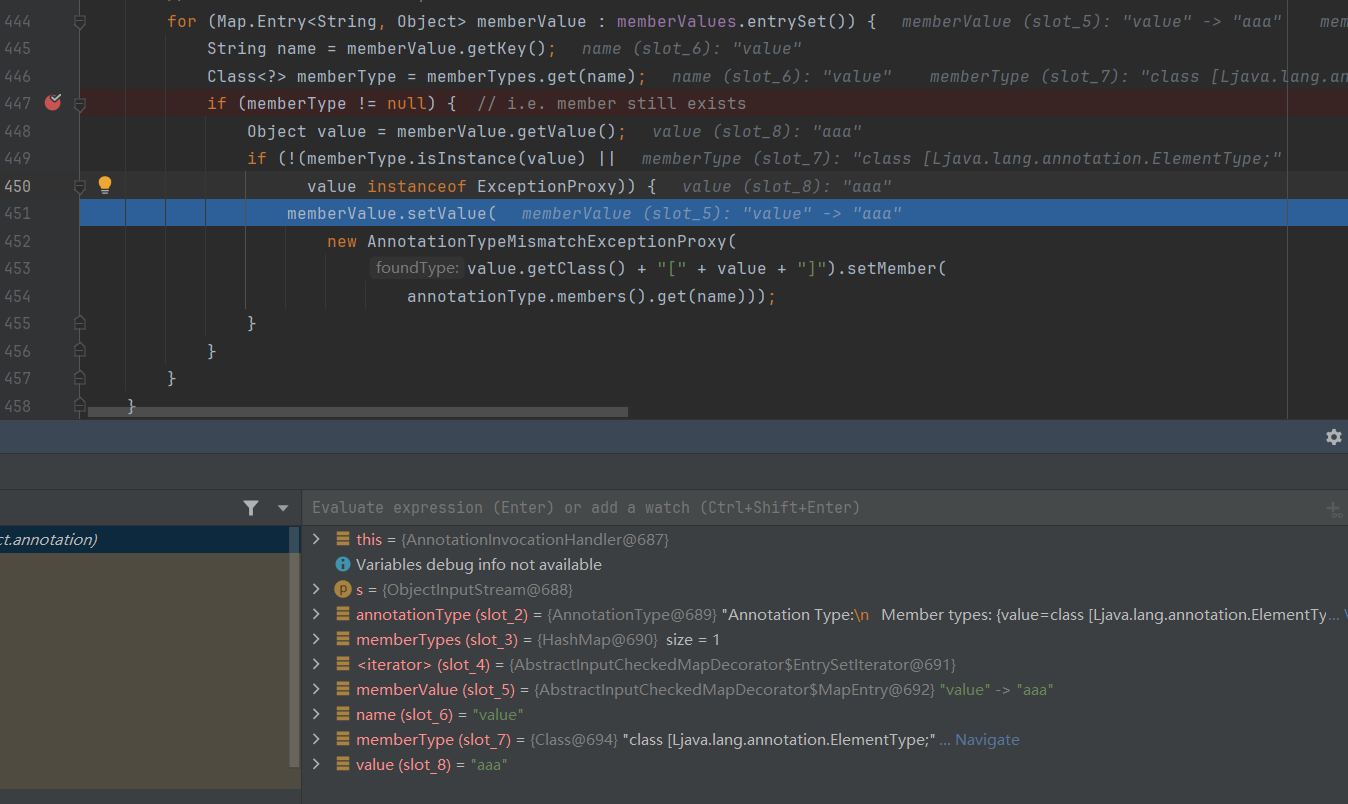Toggle the breakpoint on line 447
This screenshot has width=1348, height=804.
coord(53,102)
